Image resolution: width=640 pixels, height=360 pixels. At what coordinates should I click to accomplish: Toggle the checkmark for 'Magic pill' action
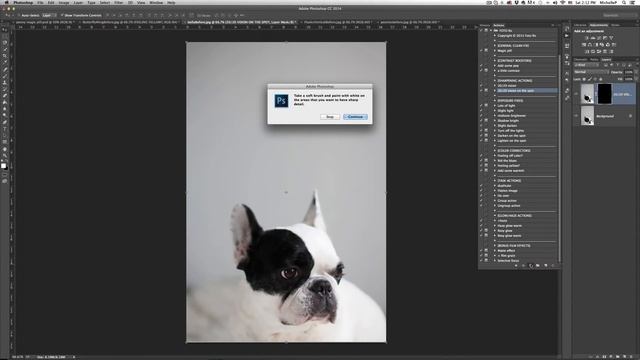pyautogui.click(x=481, y=51)
